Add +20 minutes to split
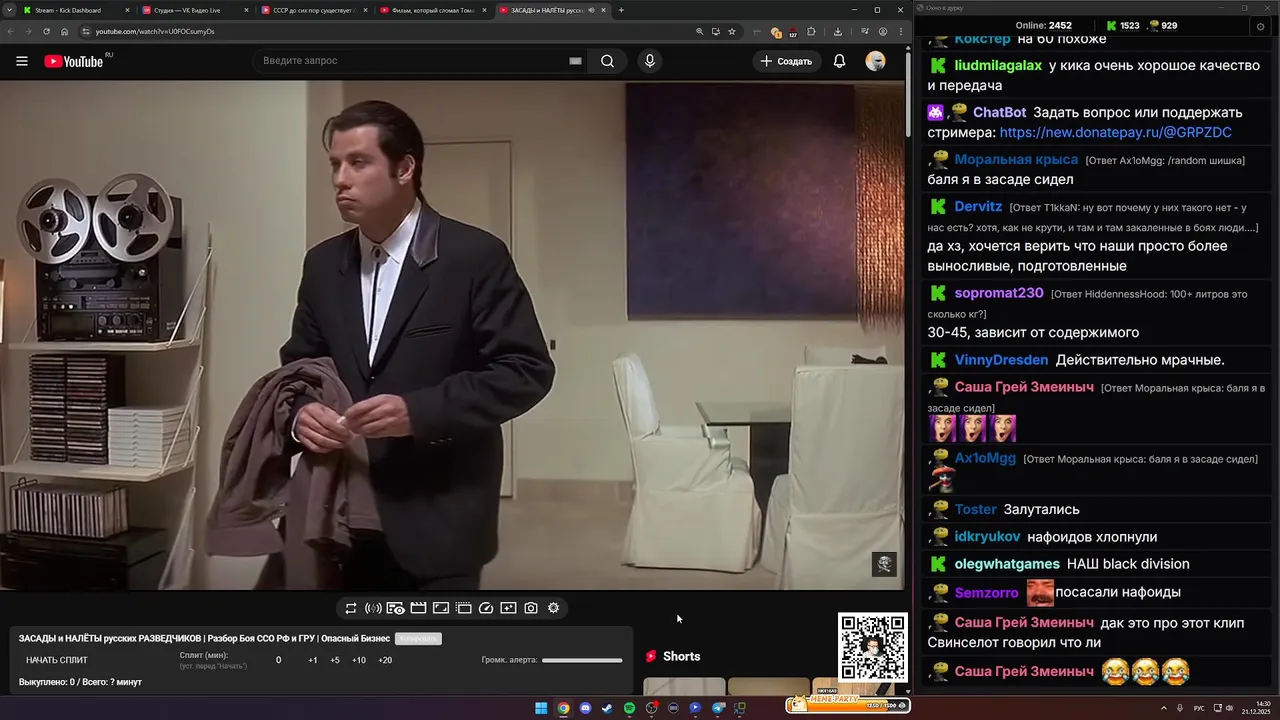 (x=385, y=660)
